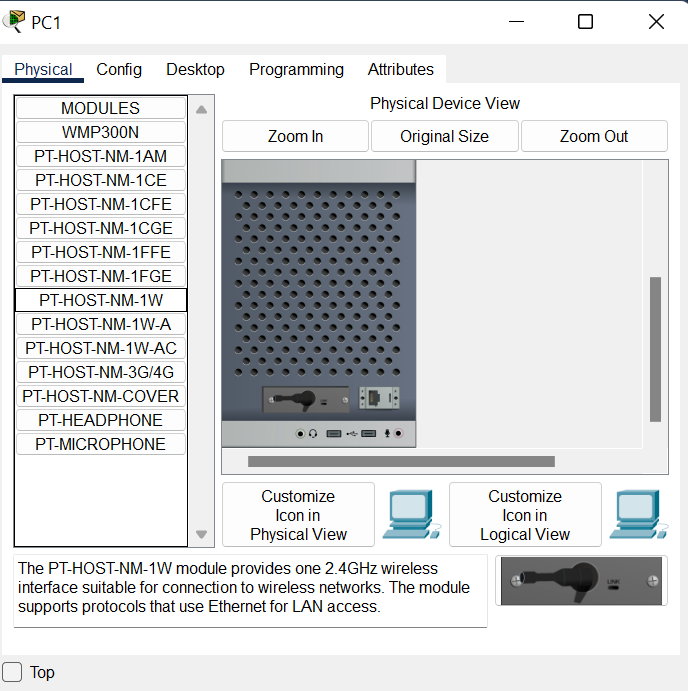Click the PT-HOST-NM-1W module thumbnail image
Screen dimensions: 688x691
(581, 581)
